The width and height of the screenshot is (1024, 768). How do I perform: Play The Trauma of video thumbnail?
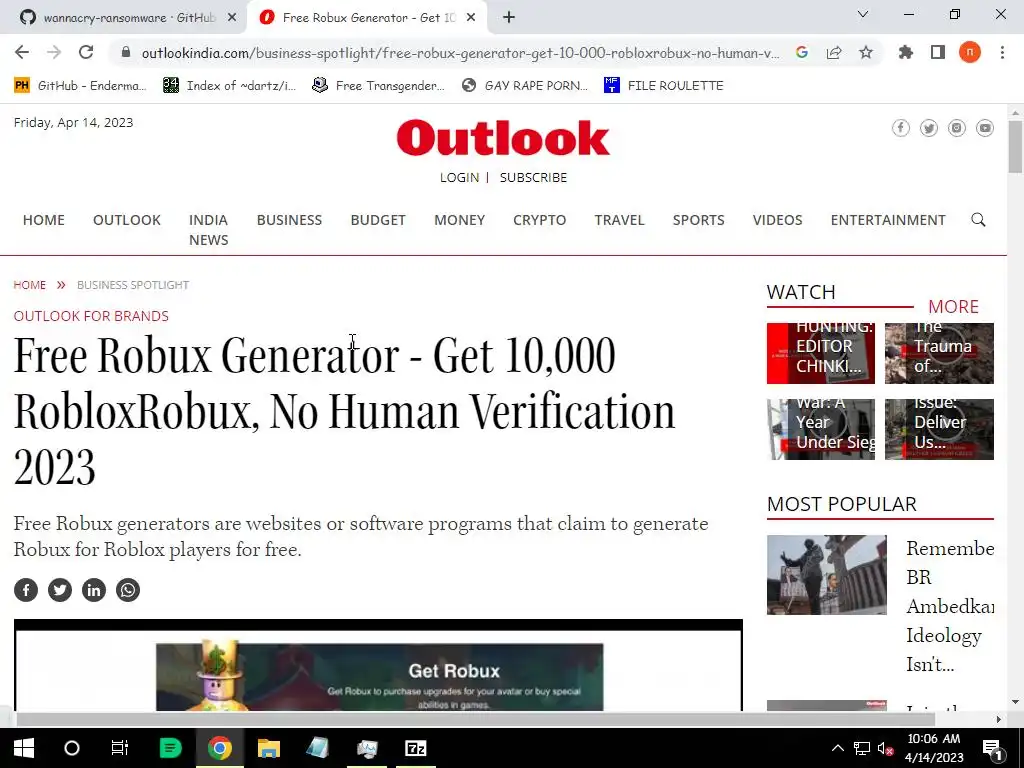pos(939,353)
